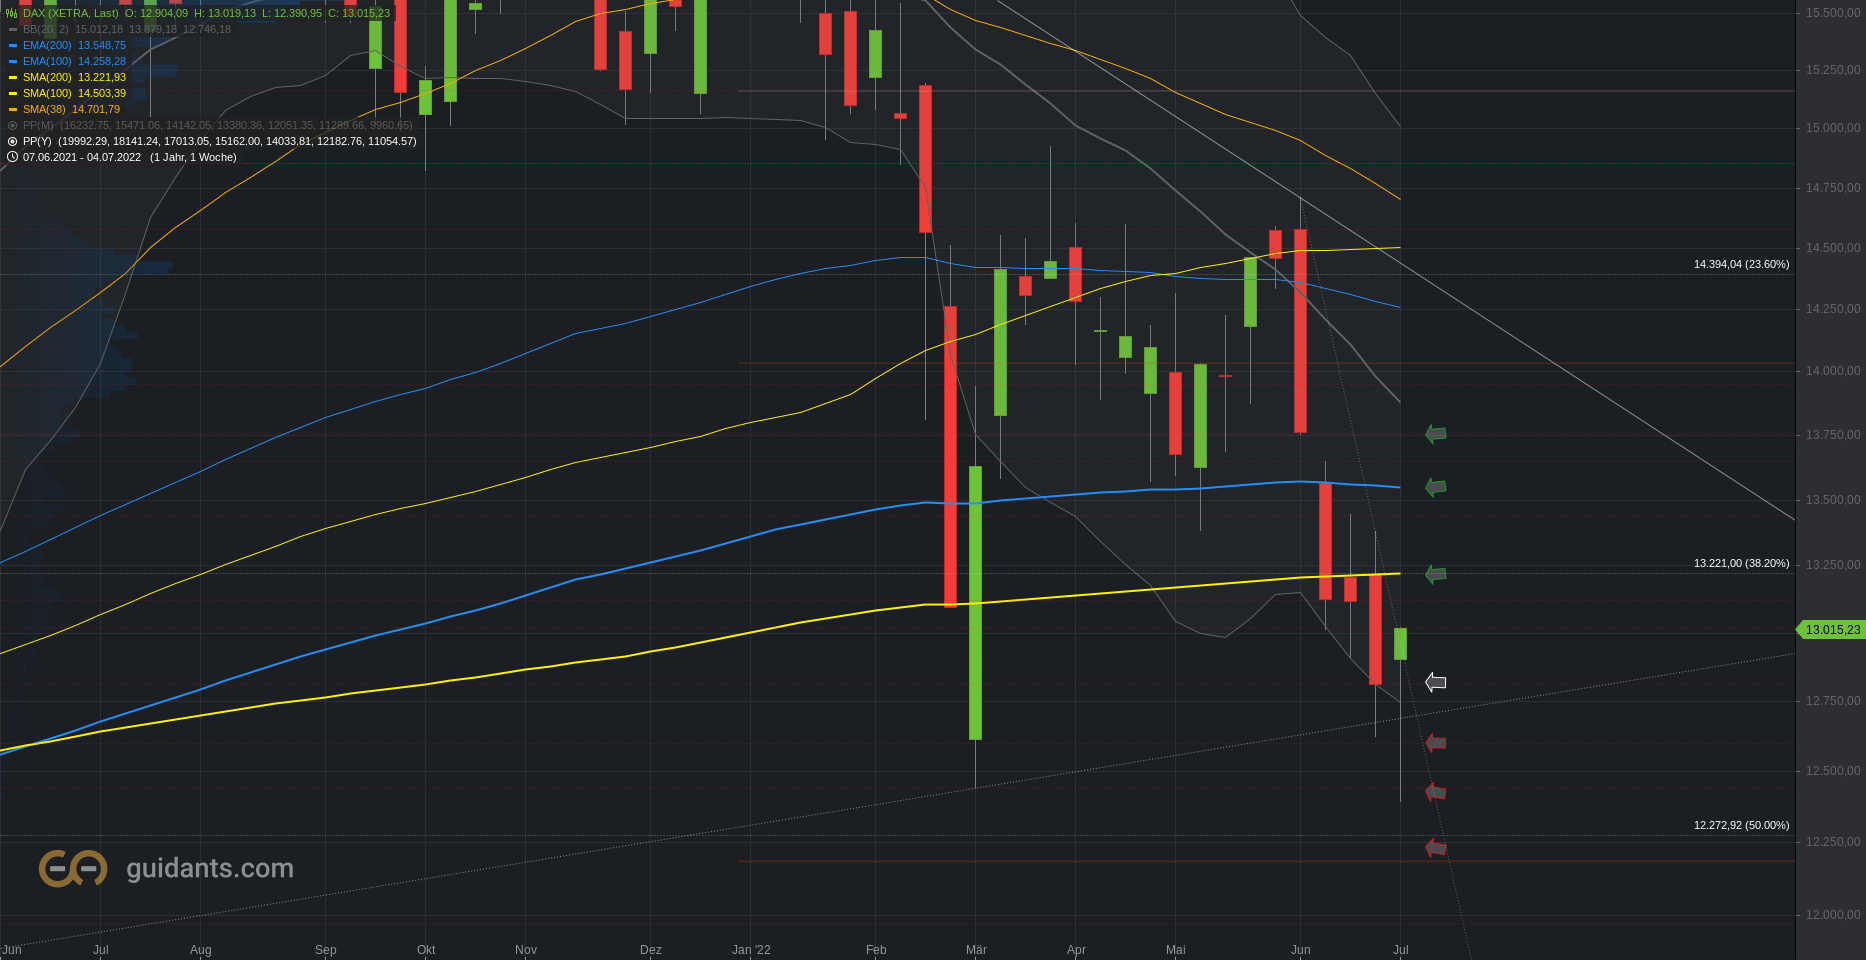
Task: Open the 07.06.2021 - 04.07.2022 date range selector
Action: tap(82, 157)
